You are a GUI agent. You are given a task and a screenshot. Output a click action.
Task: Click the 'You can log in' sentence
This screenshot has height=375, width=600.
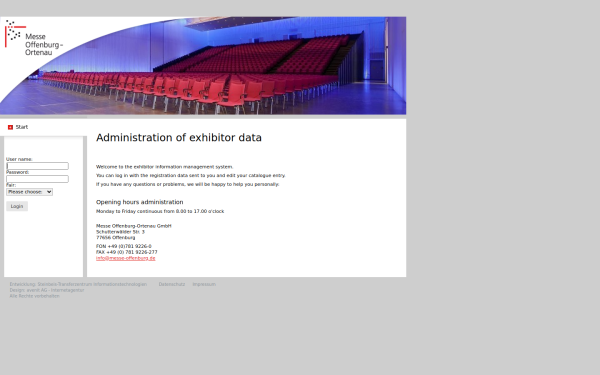(191, 176)
